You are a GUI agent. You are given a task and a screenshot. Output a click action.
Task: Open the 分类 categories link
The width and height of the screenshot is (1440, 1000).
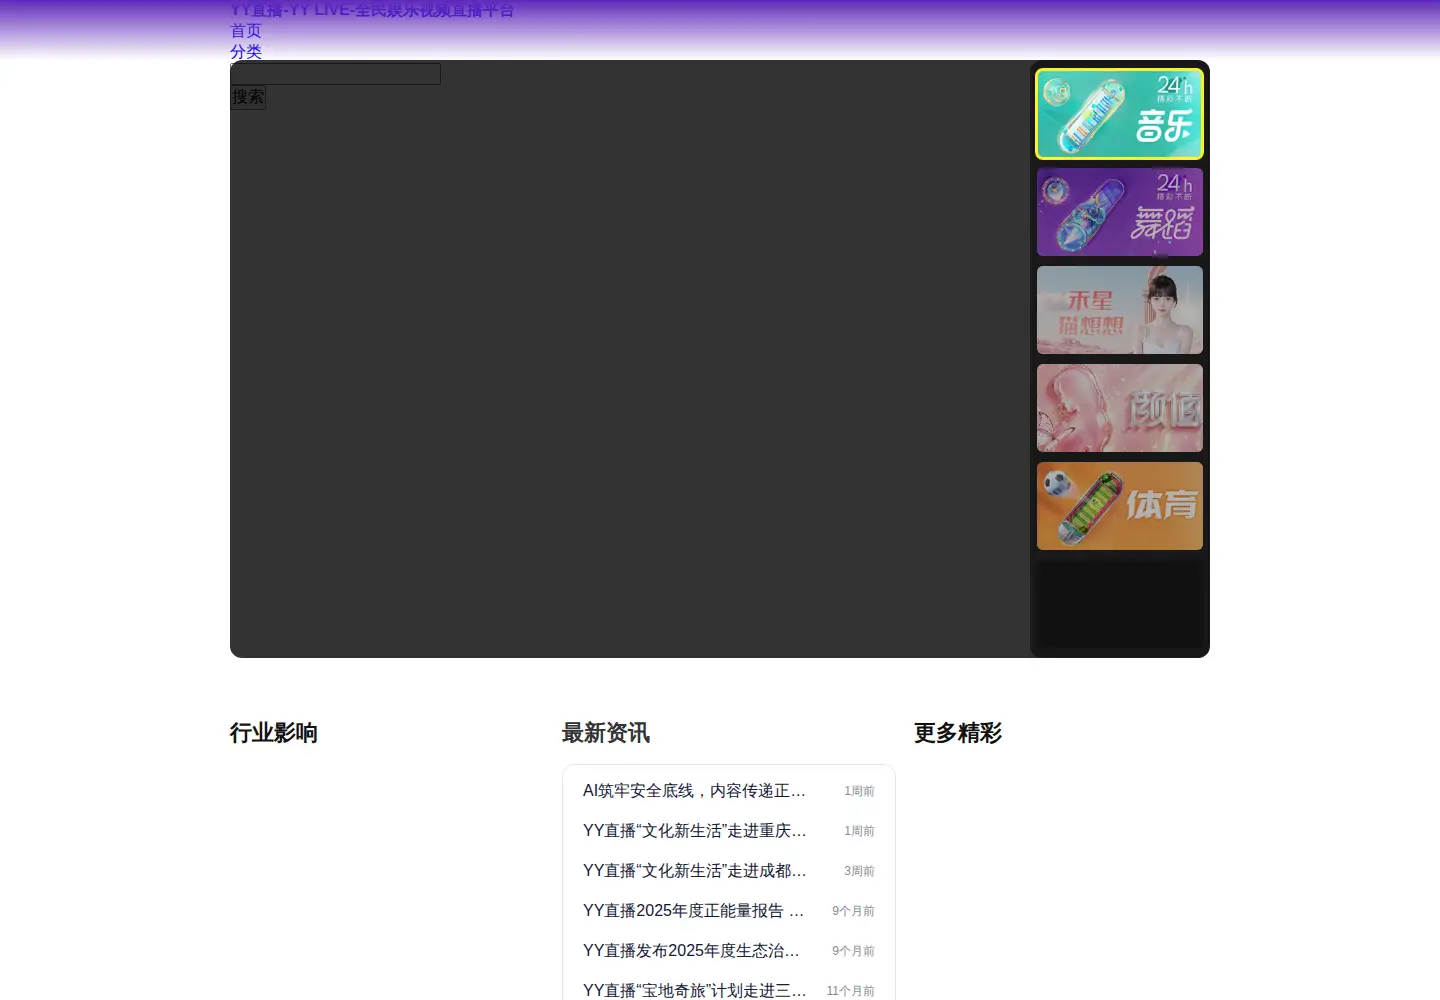pyautogui.click(x=246, y=52)
